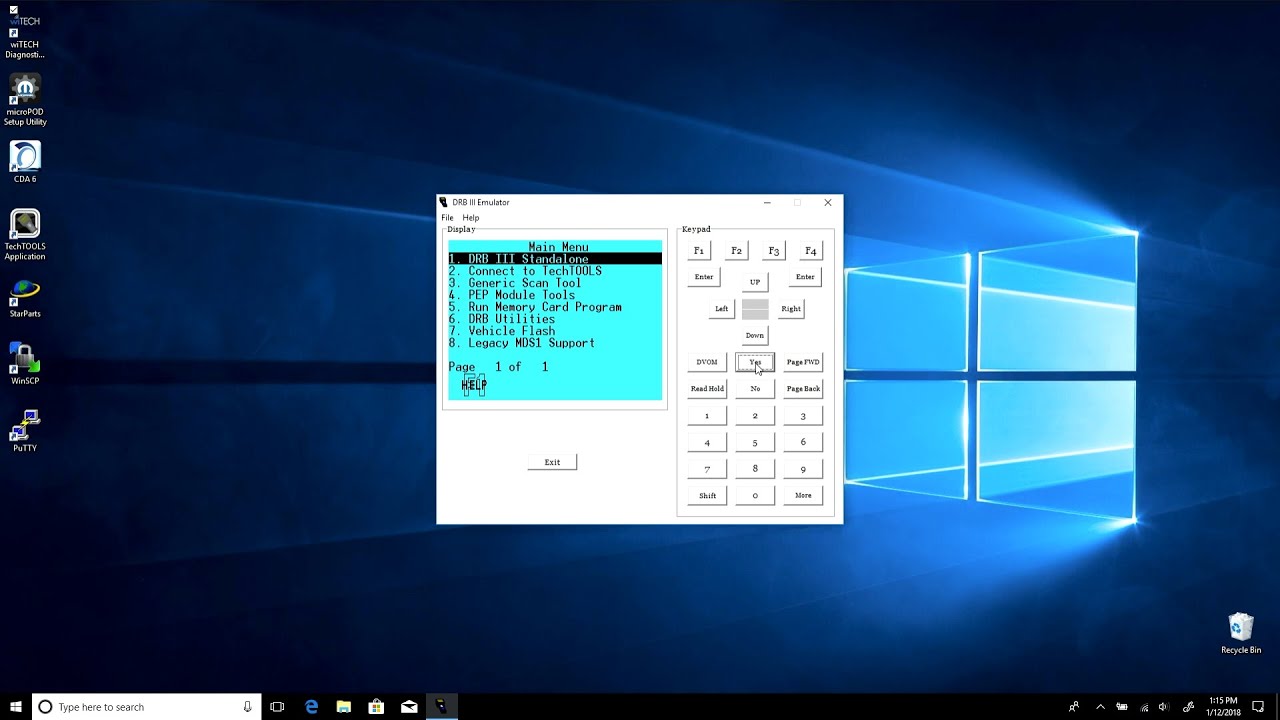1280x720 pixels.
Task: Click the Read Hold button
Action: coord(707,389)
